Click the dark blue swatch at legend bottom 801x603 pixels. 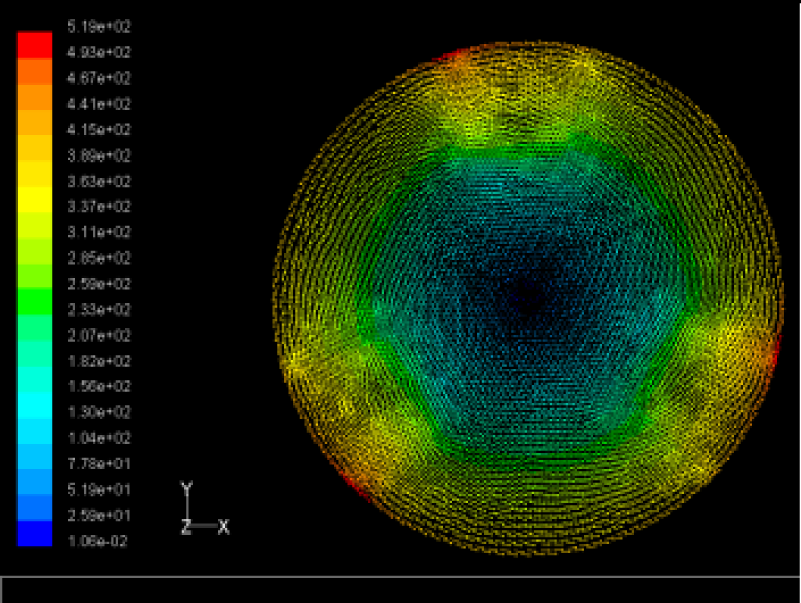pos(33,534)
